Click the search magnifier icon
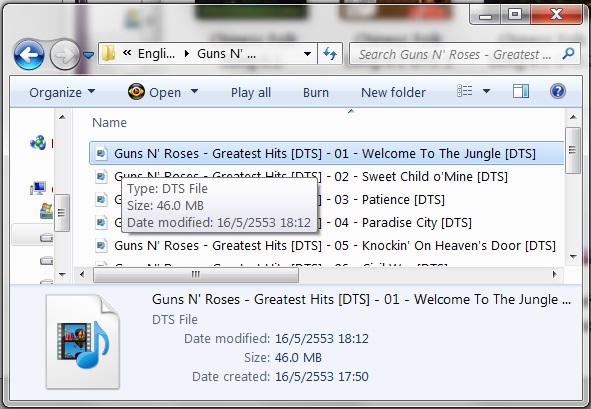Viewport: 591px width, 409px height. pyautogui.click(x=568, y=54)
